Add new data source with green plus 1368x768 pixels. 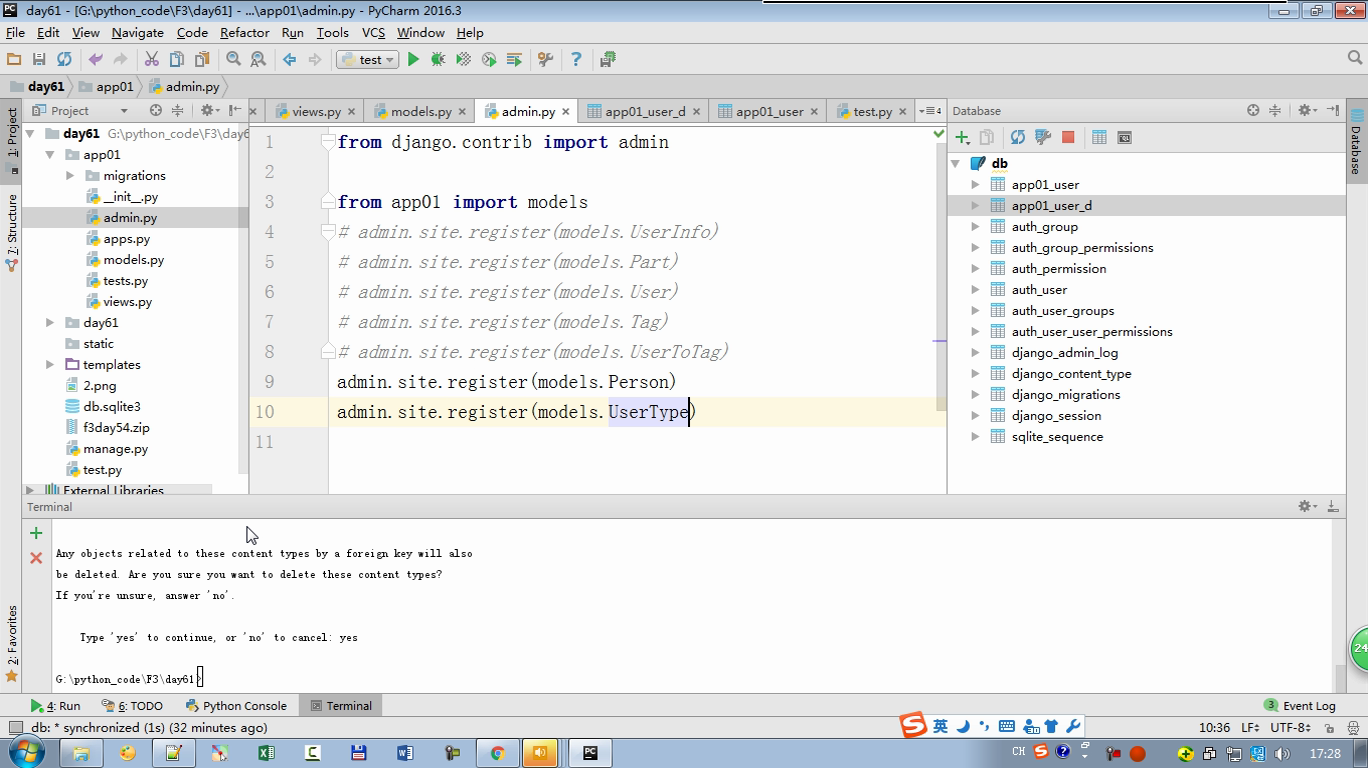(962, 137)
